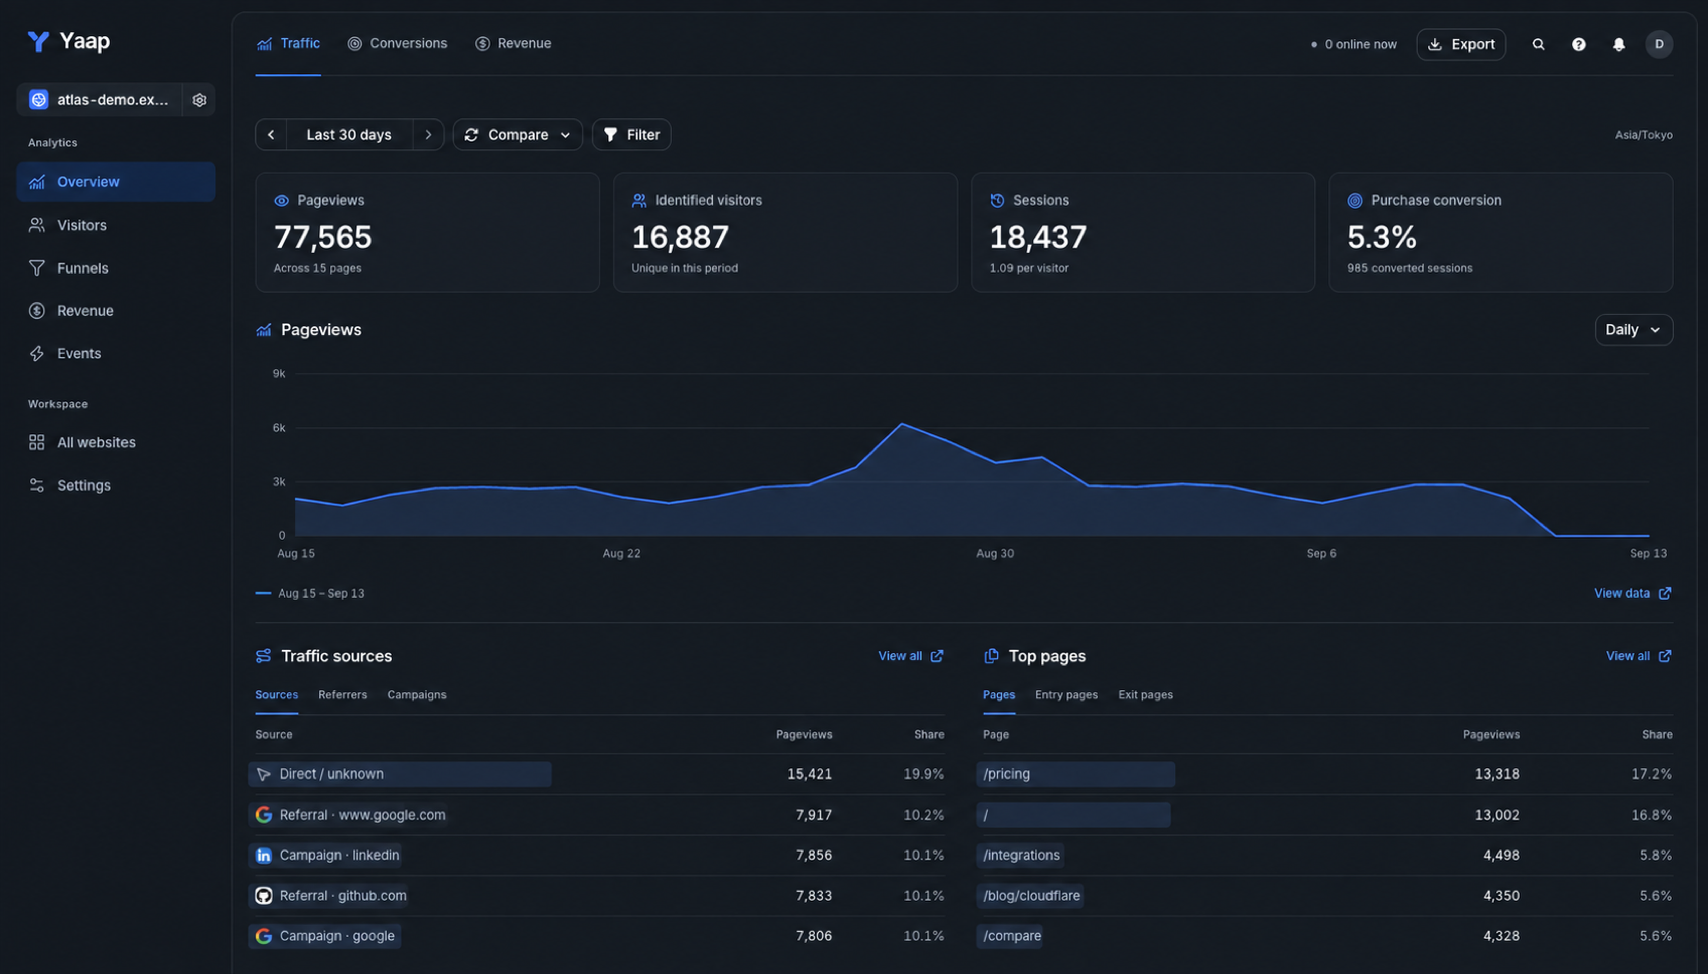The height and width of the screenshot is (974, 1708).
Task: Click the /blog/cloudflare page row
Action: (x=1327, y=897)
